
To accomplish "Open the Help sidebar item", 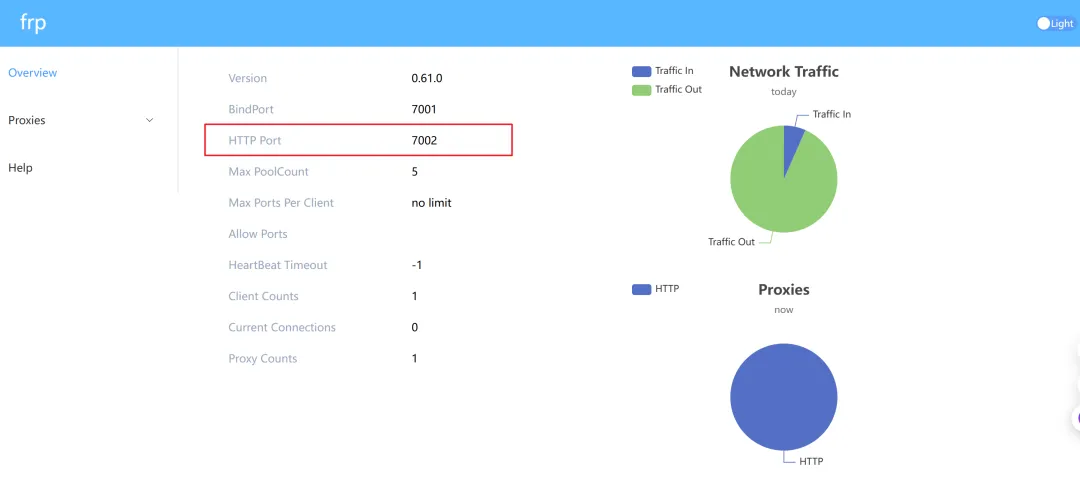I will pyautogui.click(x=21, y=168).
